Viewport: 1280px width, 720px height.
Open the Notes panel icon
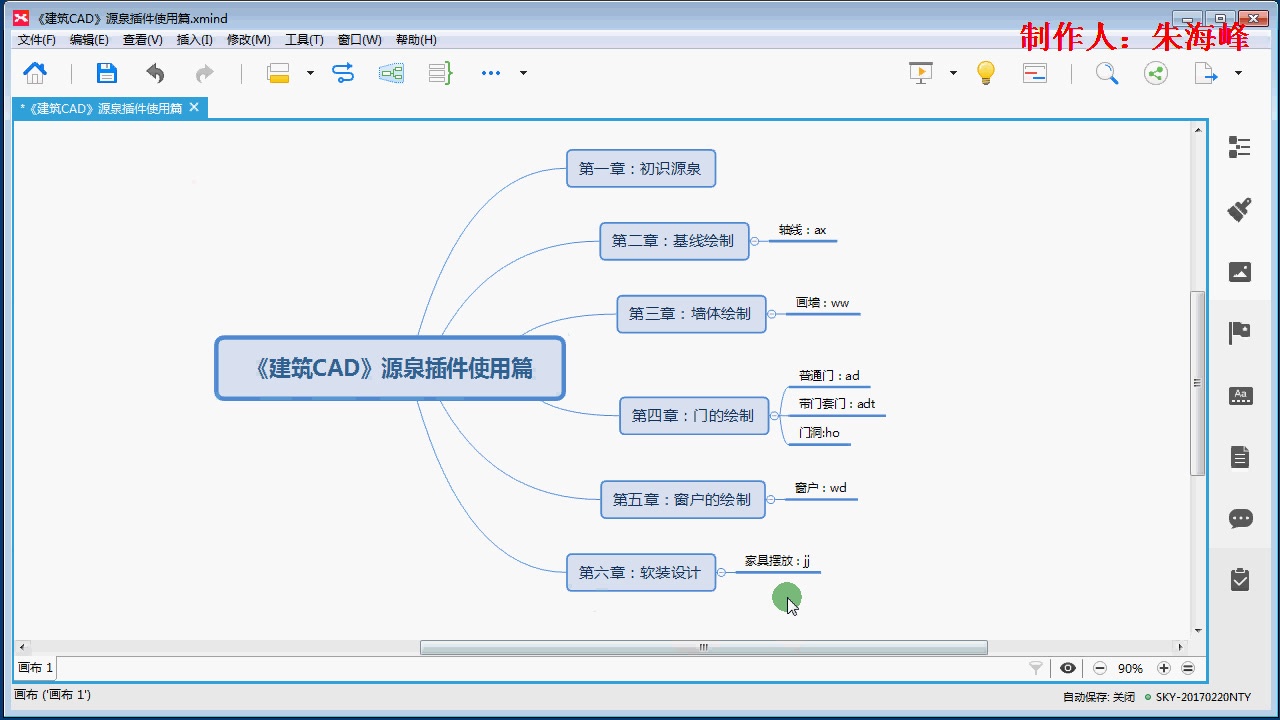coord(1240,457)
